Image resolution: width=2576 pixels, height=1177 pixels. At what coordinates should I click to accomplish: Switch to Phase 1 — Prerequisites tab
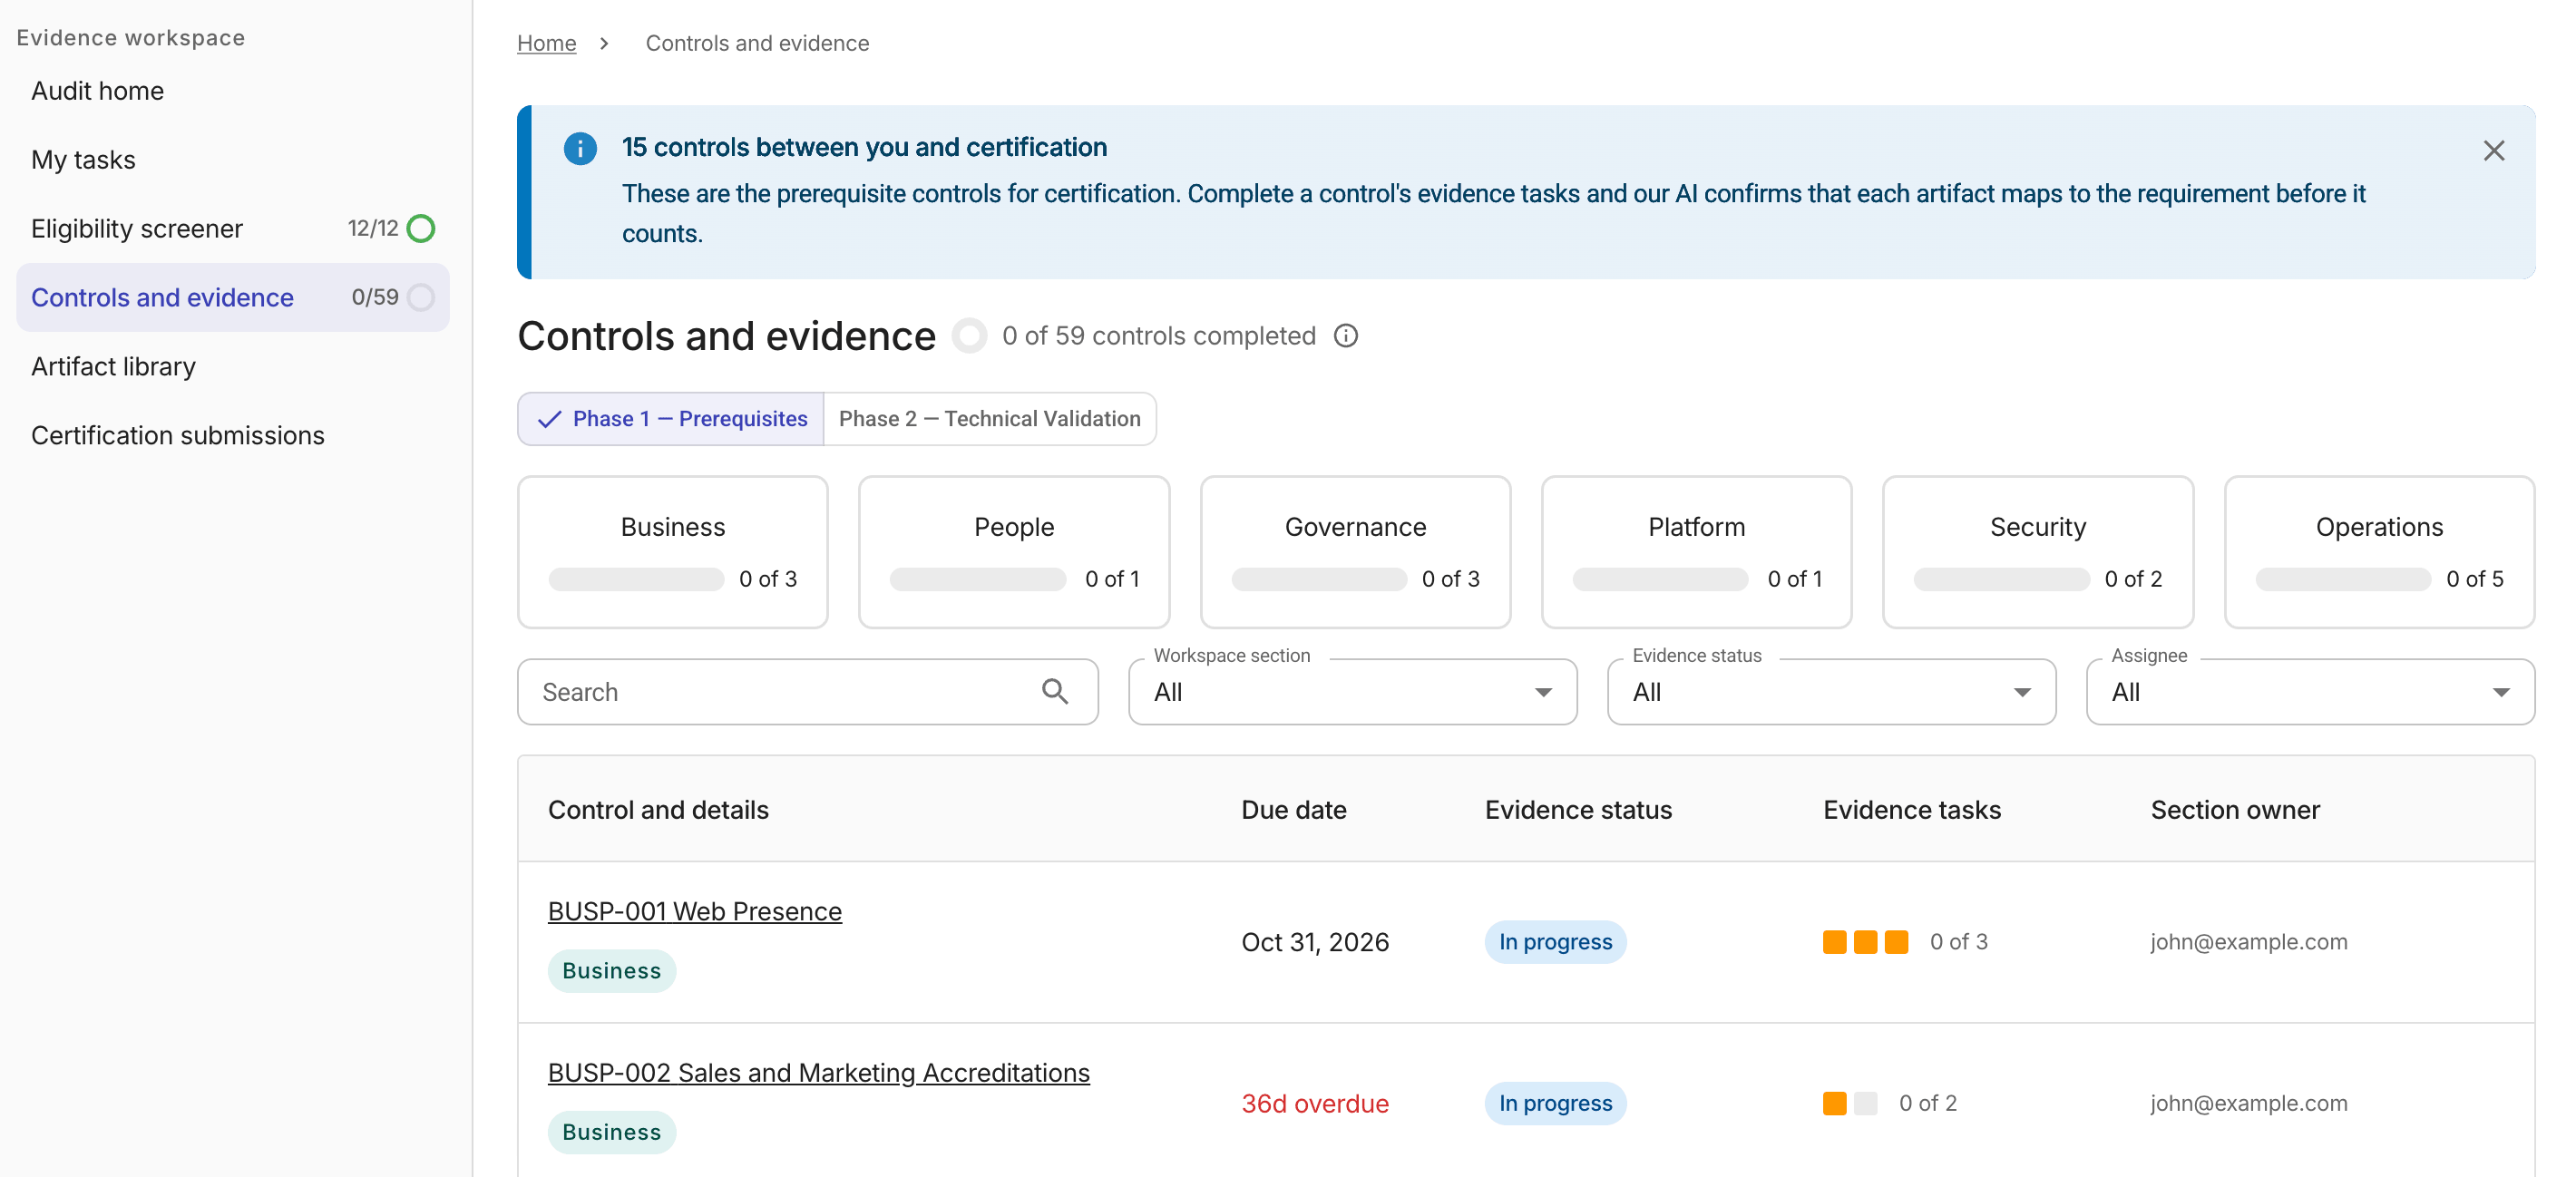[671, 419]
